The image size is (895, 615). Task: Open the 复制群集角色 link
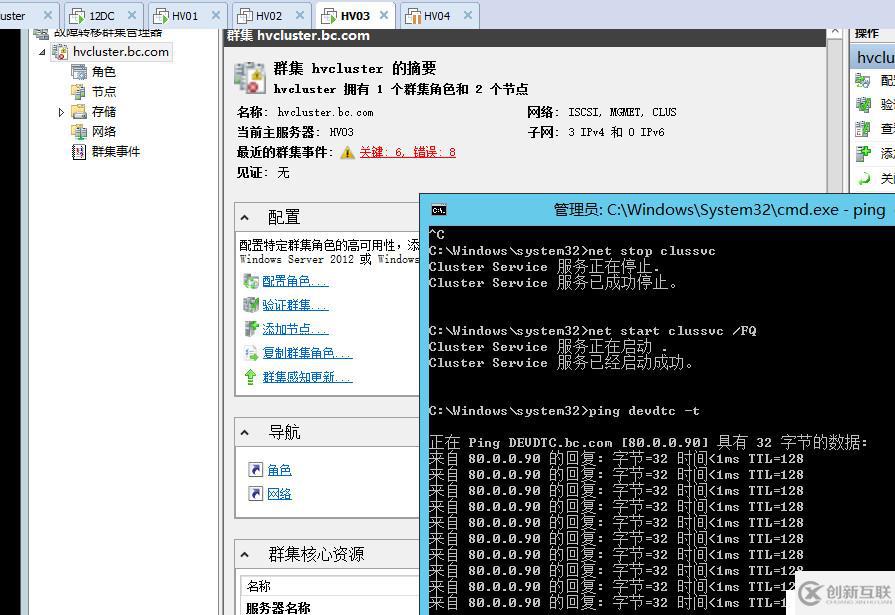(307, 353)
